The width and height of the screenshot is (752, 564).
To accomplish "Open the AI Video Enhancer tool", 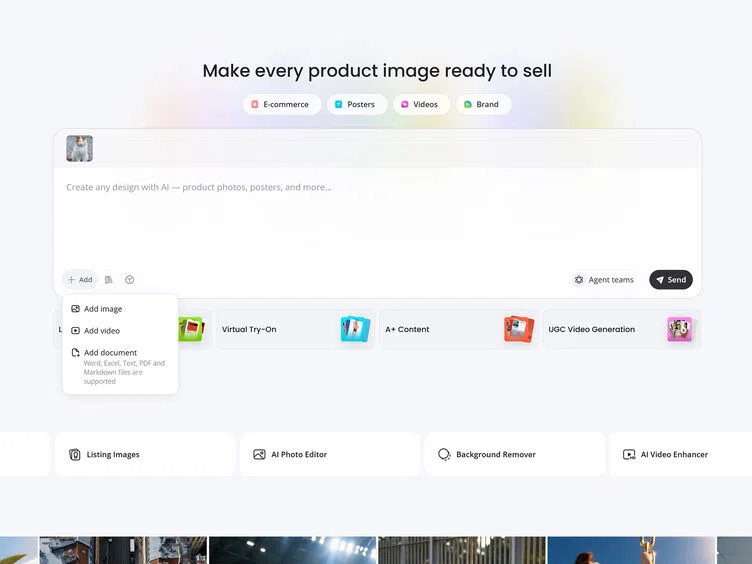I will tap(681, 454).
